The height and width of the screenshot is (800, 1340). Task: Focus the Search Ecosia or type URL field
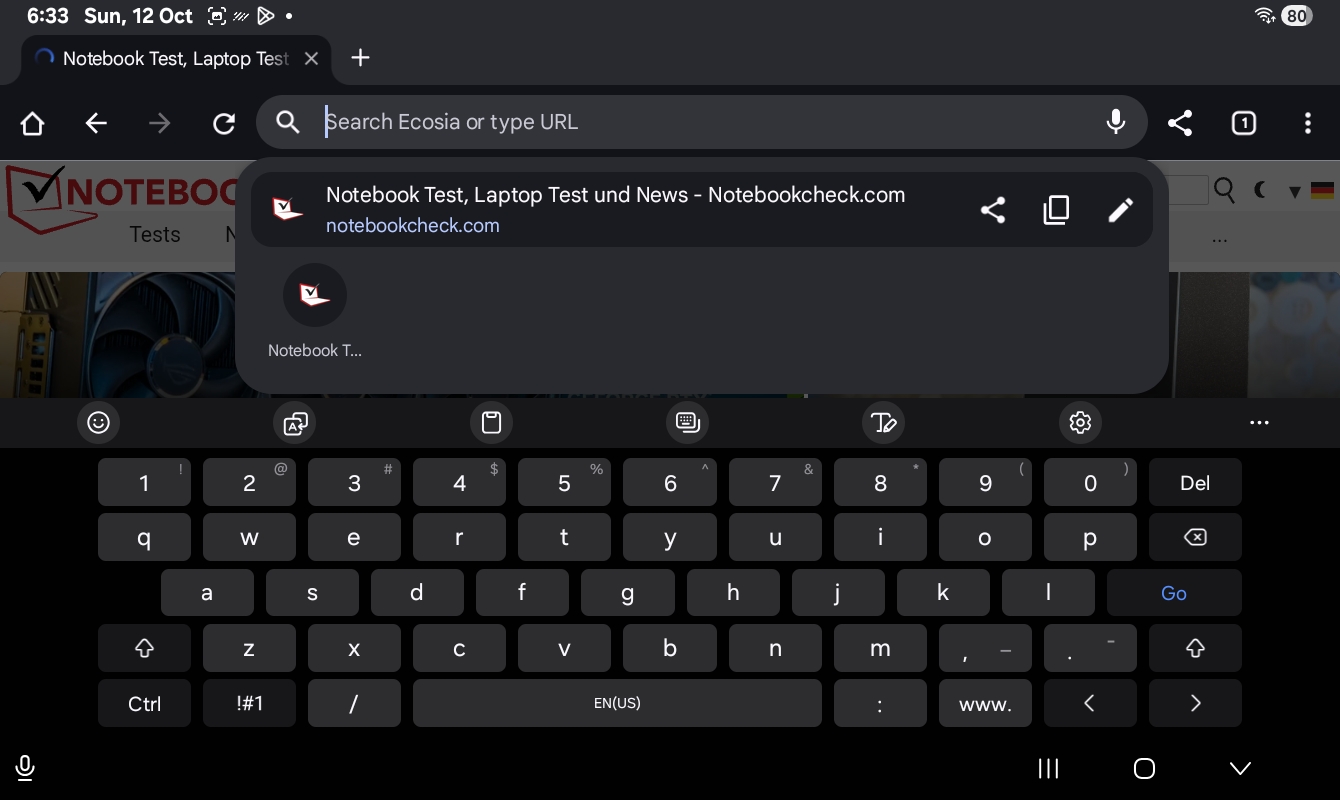700,122
